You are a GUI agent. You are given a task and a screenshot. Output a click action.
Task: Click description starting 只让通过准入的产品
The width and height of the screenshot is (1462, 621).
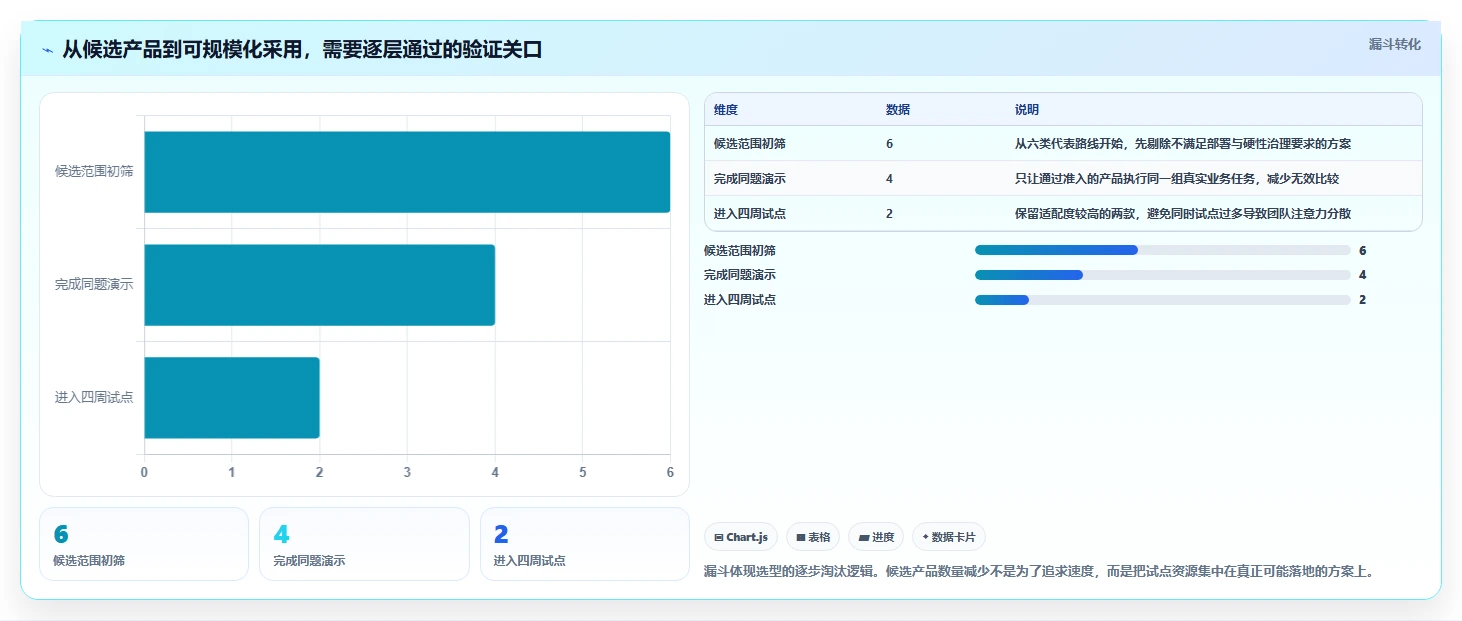tap(1177, 179)
